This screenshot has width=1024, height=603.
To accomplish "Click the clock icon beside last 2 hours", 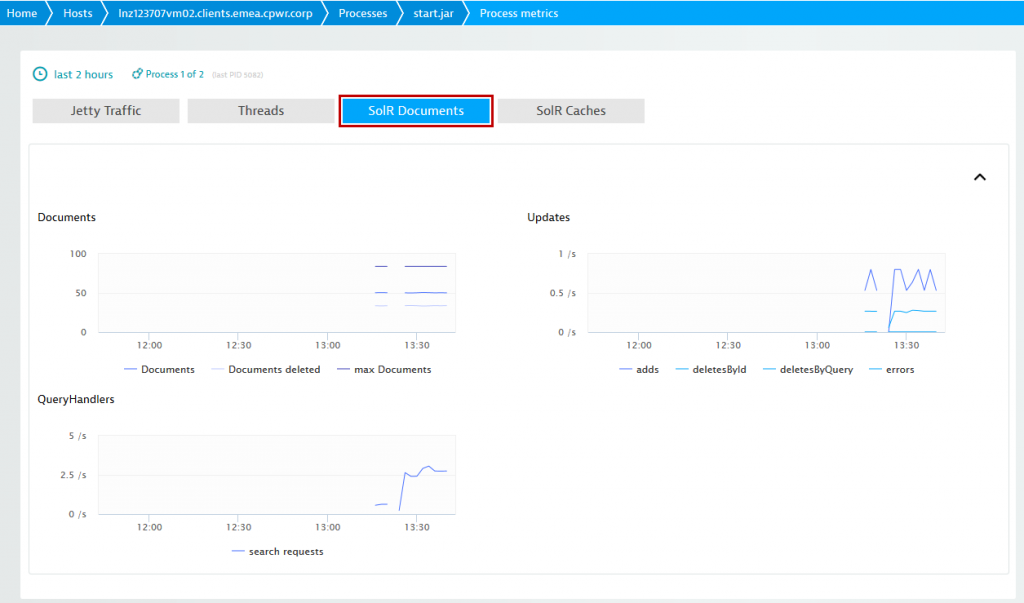I will pyautogui.click(x=40, y=74).
